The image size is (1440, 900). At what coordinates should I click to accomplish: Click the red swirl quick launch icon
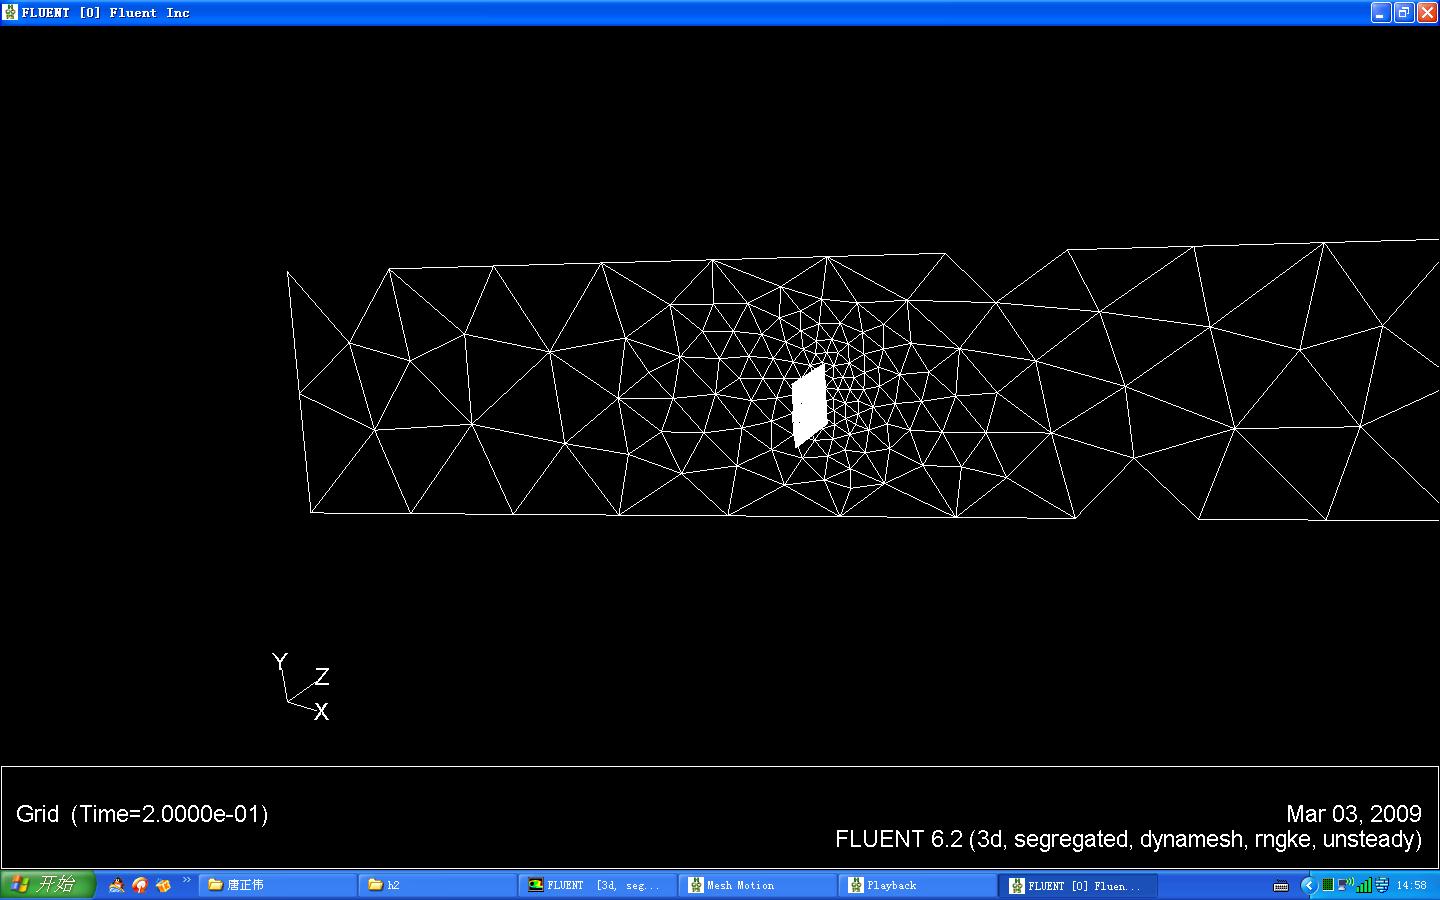click(140, 885)
